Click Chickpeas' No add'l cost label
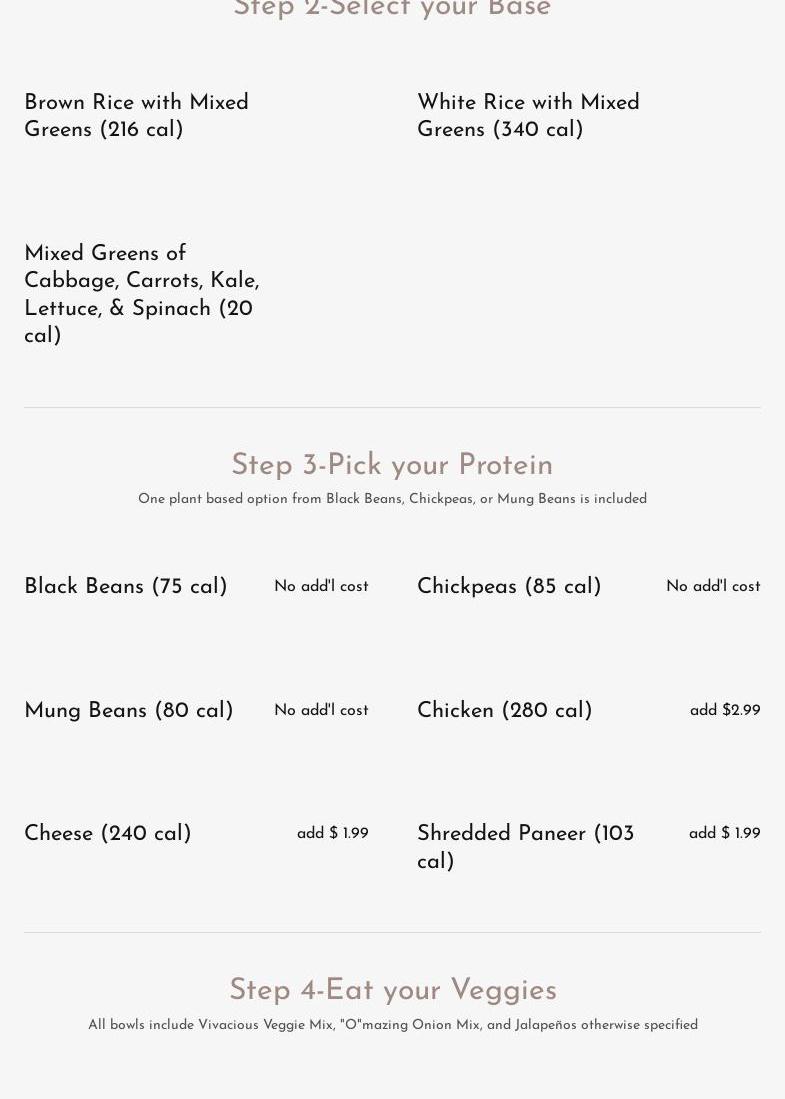 pyautogui.click(x=713, y=586)
